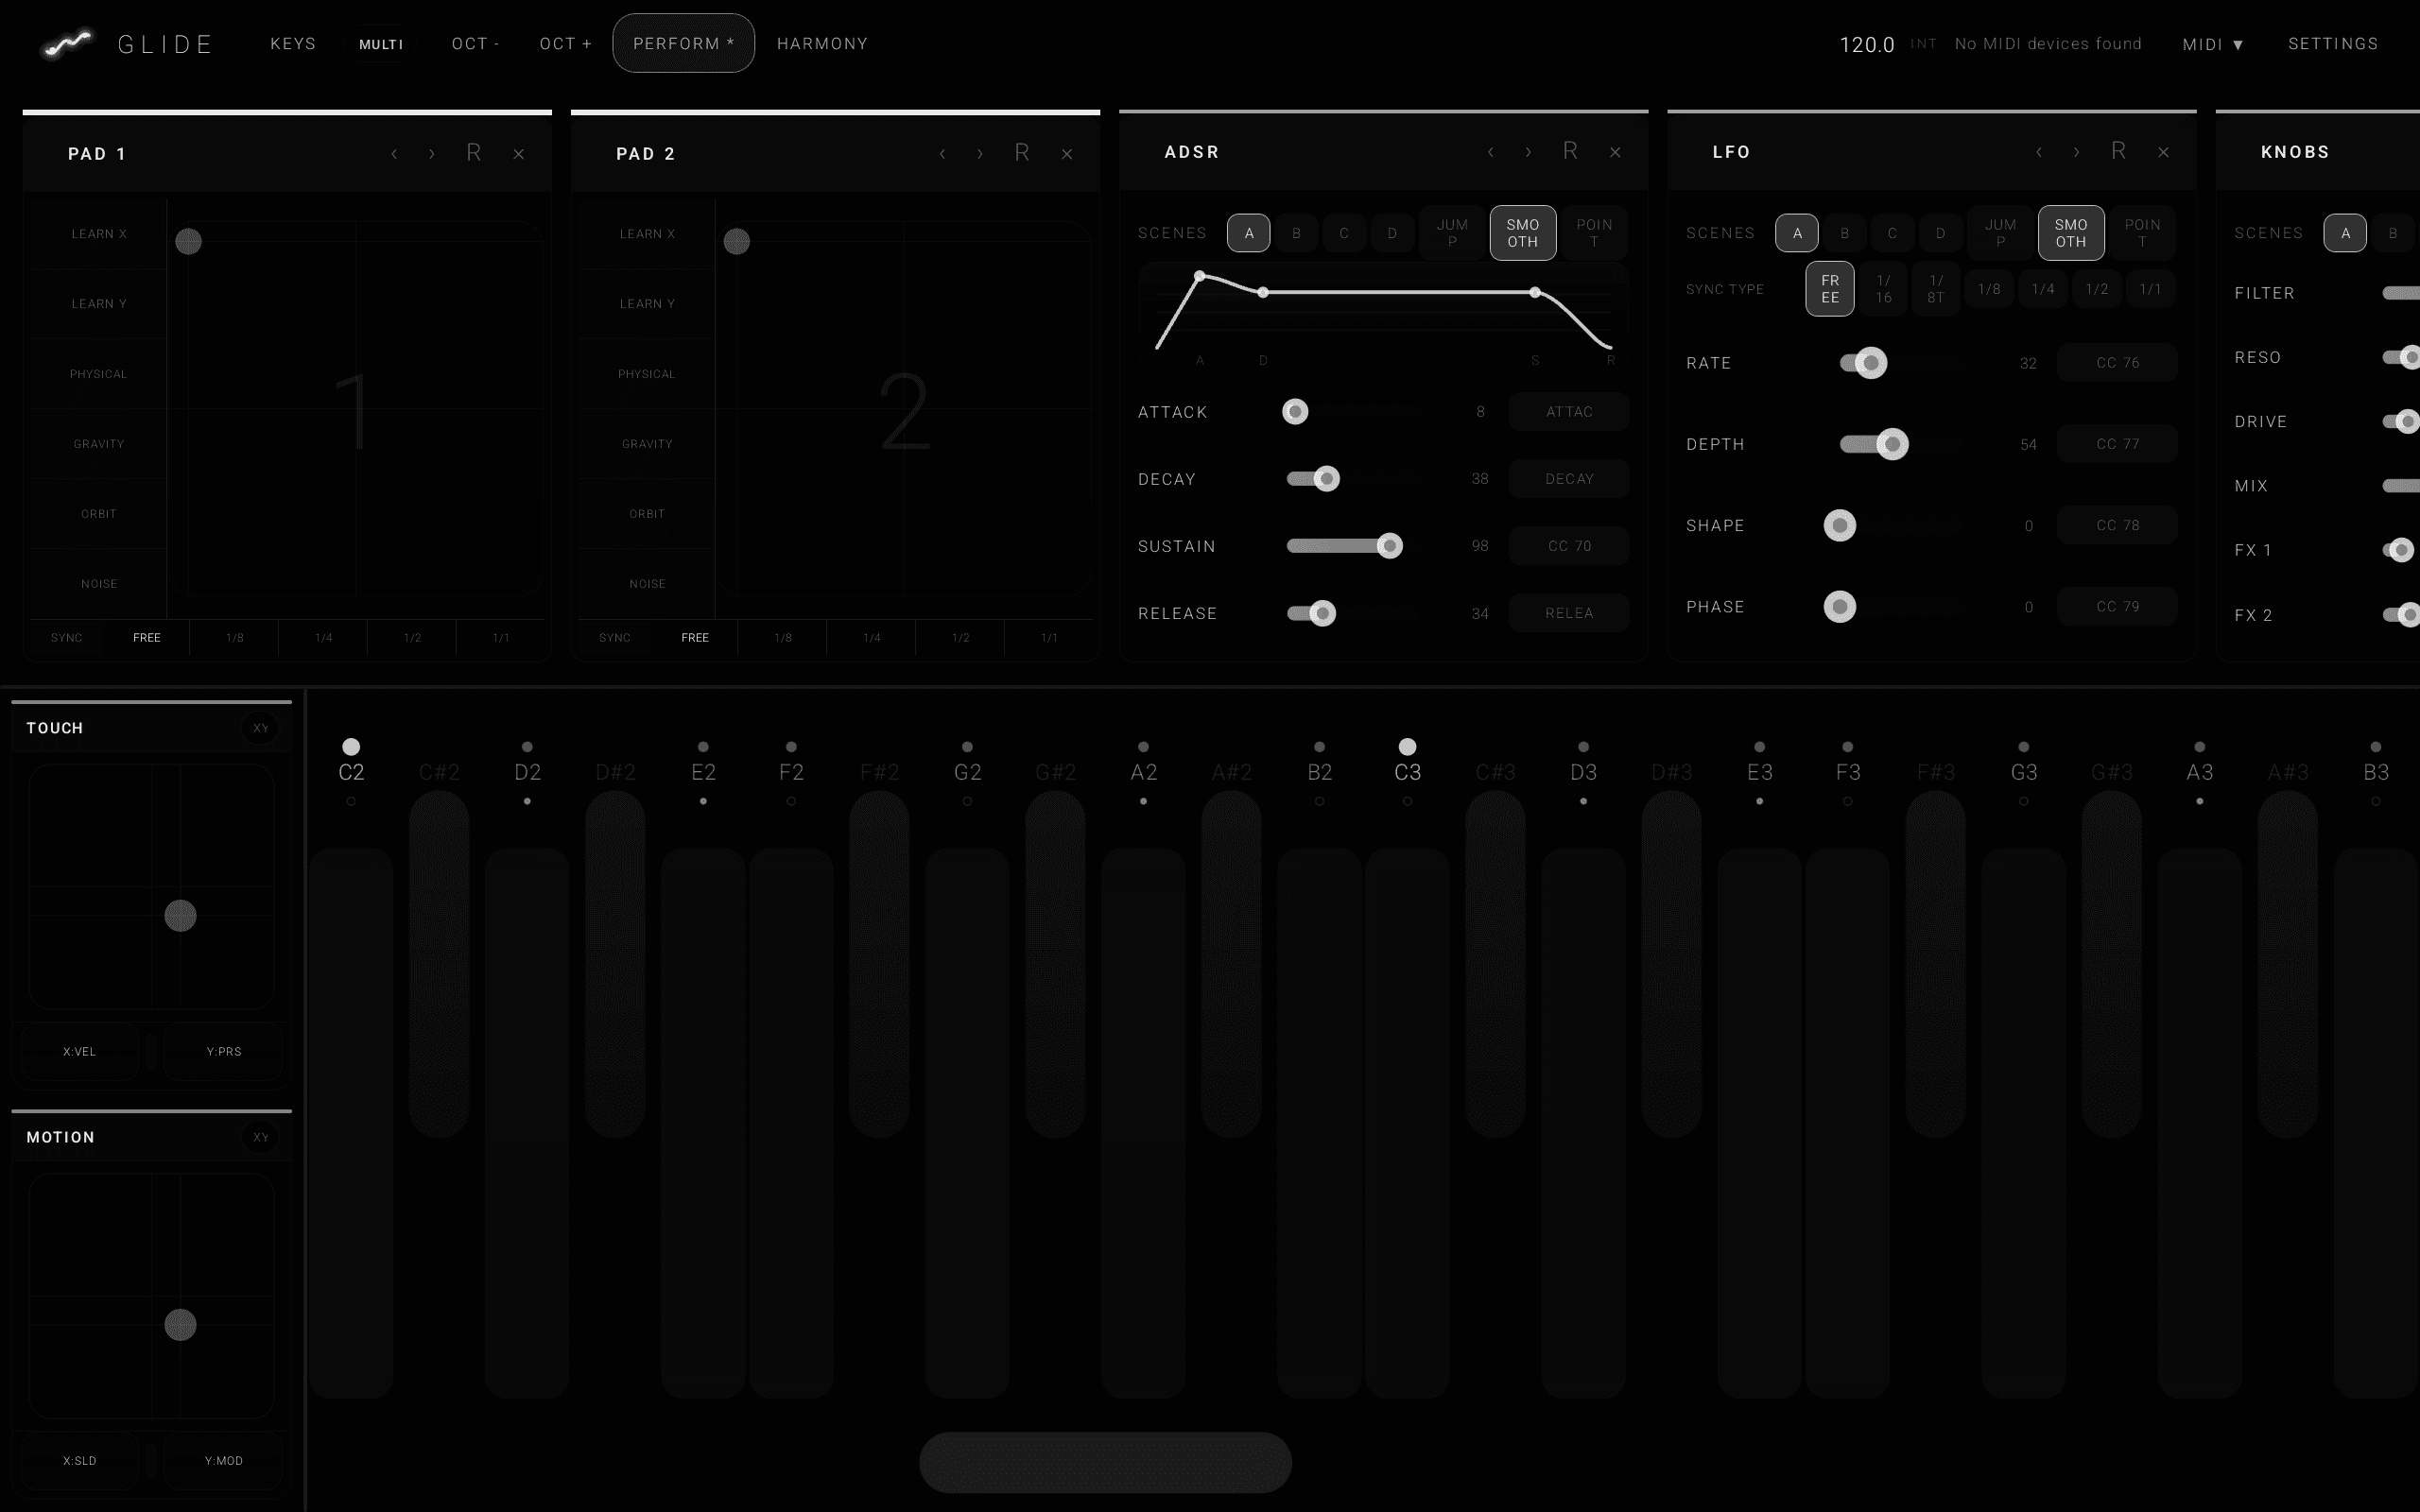The image size is (2420, 1512).
Task: Select ADSR scene D
Action: click(x=1392, y=233)
